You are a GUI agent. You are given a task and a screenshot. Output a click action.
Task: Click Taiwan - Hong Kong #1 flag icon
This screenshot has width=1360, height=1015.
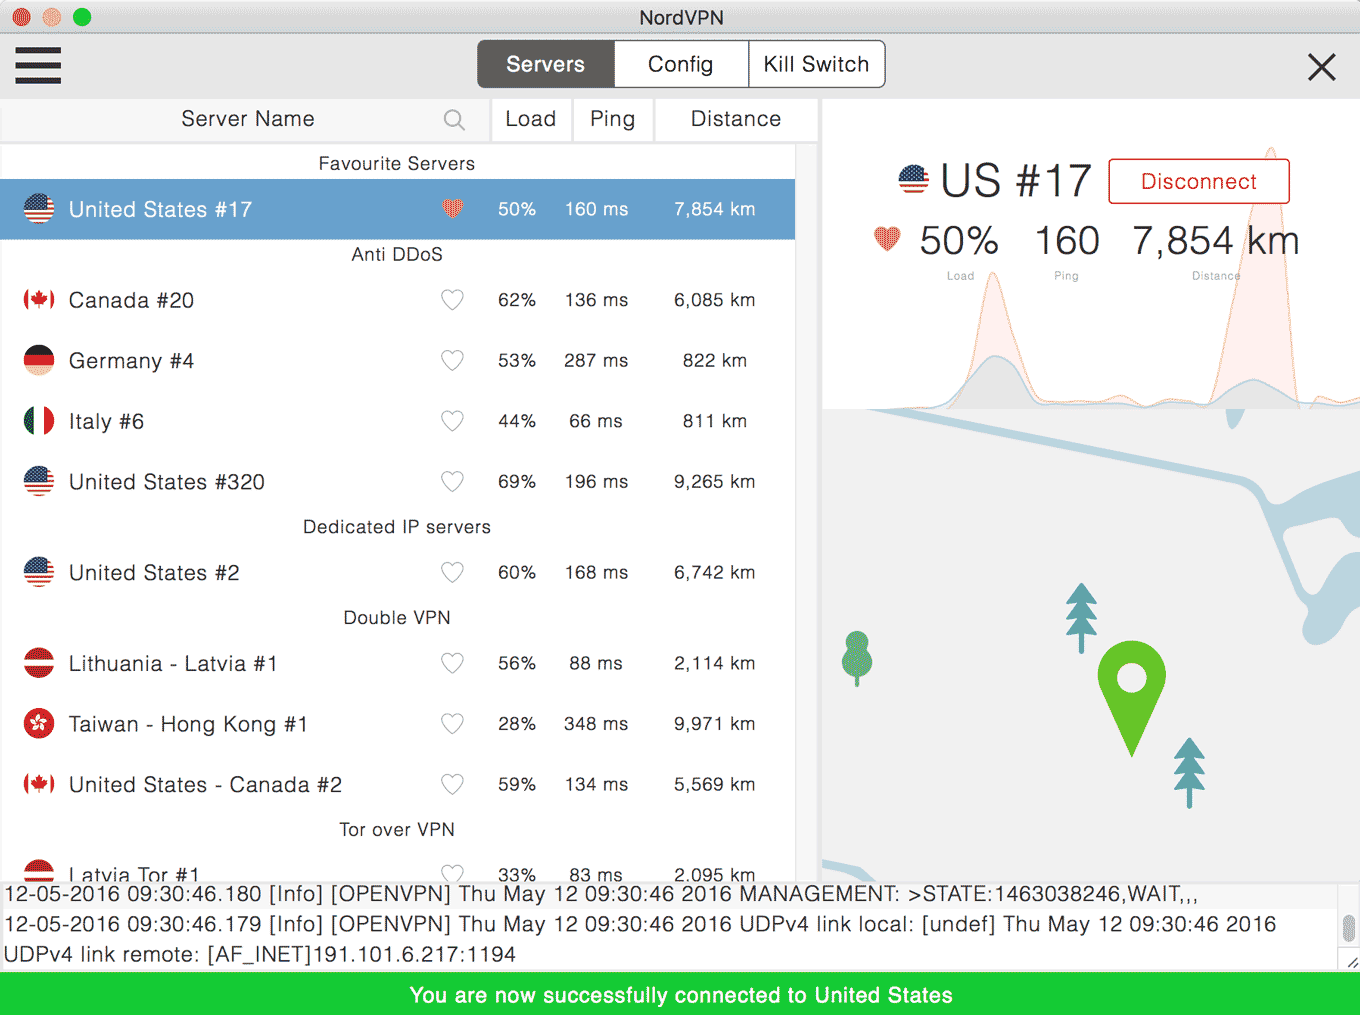39,724
